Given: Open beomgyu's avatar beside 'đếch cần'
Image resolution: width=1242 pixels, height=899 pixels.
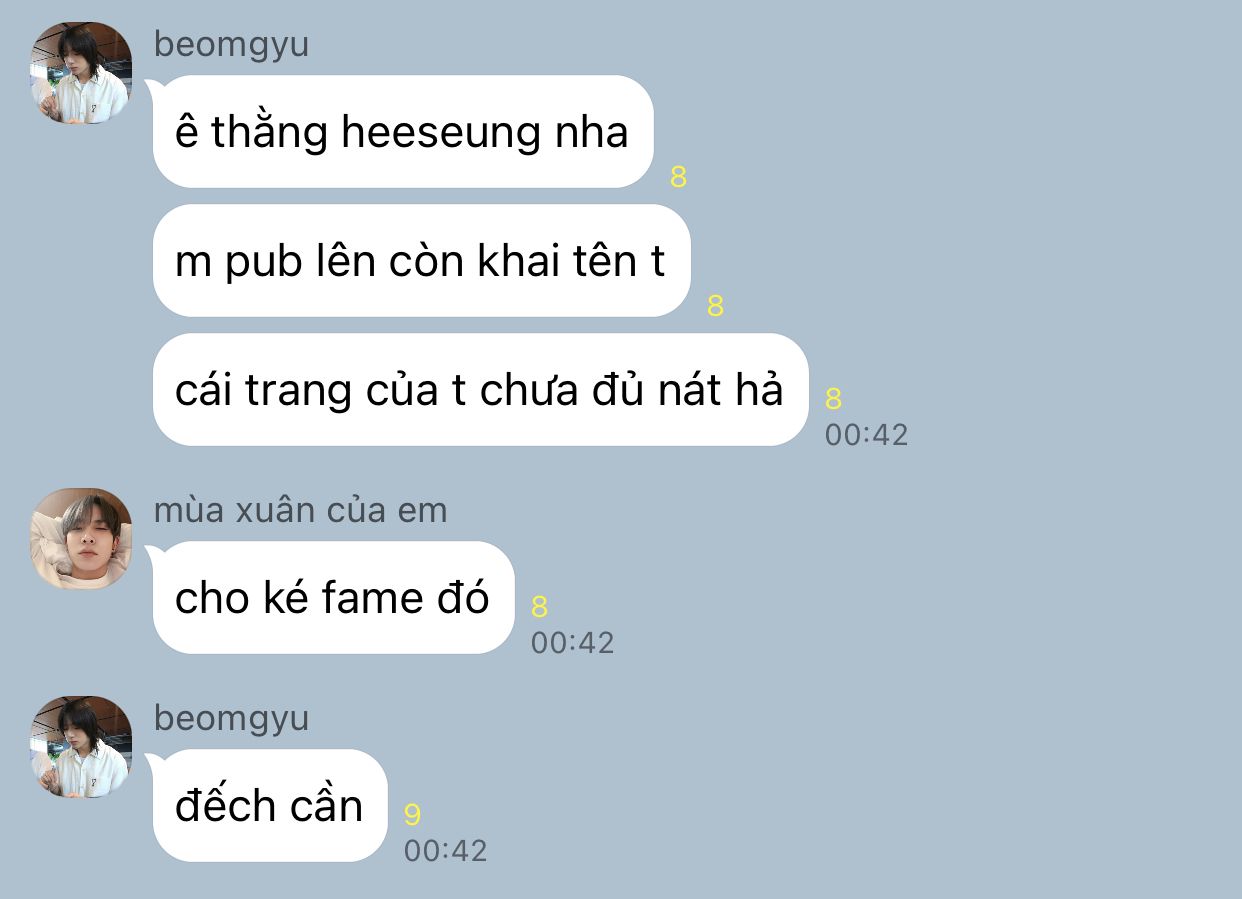Looking at the screenshot, I should coord(82,747).
